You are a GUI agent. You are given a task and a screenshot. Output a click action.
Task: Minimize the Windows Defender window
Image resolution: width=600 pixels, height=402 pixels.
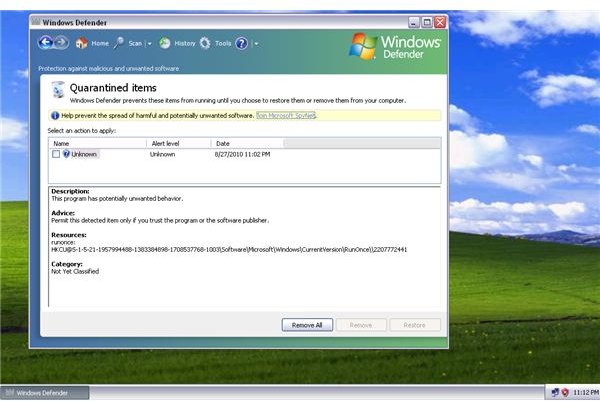(x=414, y=22)
